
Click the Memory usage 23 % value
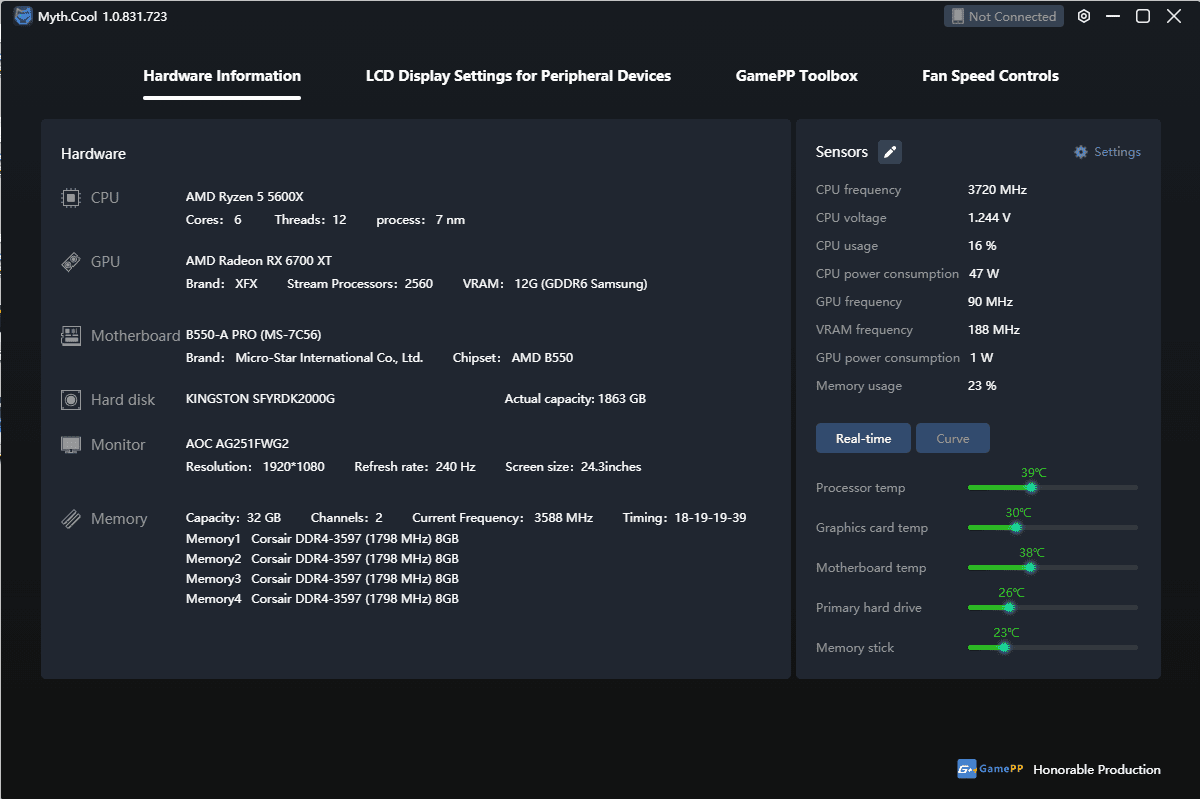pos(982,386)
